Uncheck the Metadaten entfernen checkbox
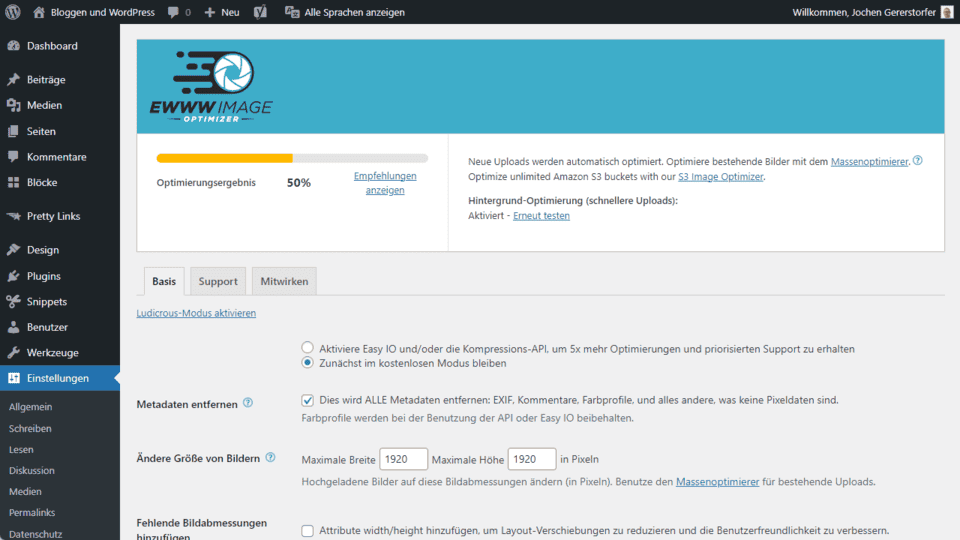Image resolution: width=960 pixels, height=540 pixels. pyautogui.click(x=308, y=400)
